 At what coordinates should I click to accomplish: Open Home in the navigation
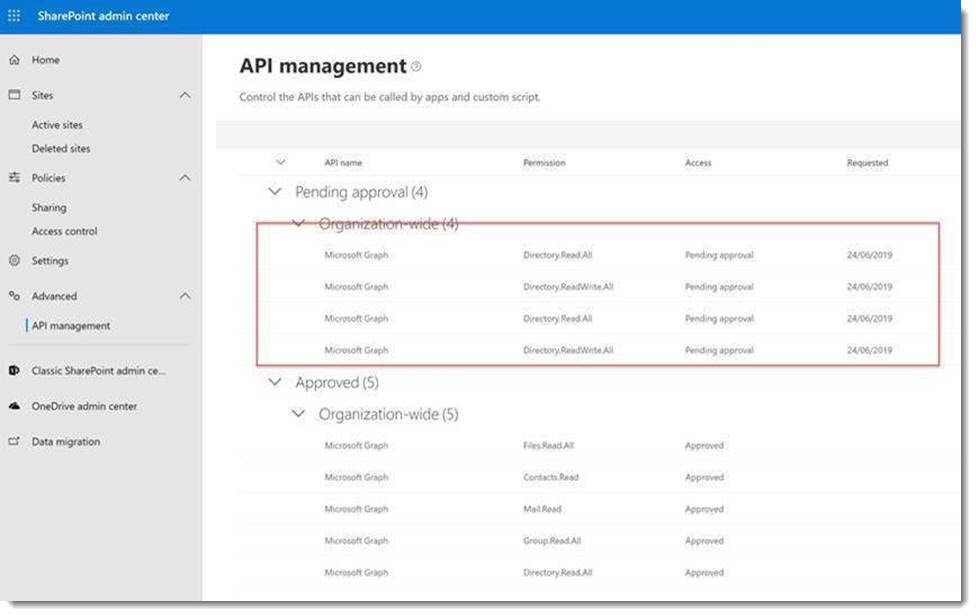coord(45,60)
